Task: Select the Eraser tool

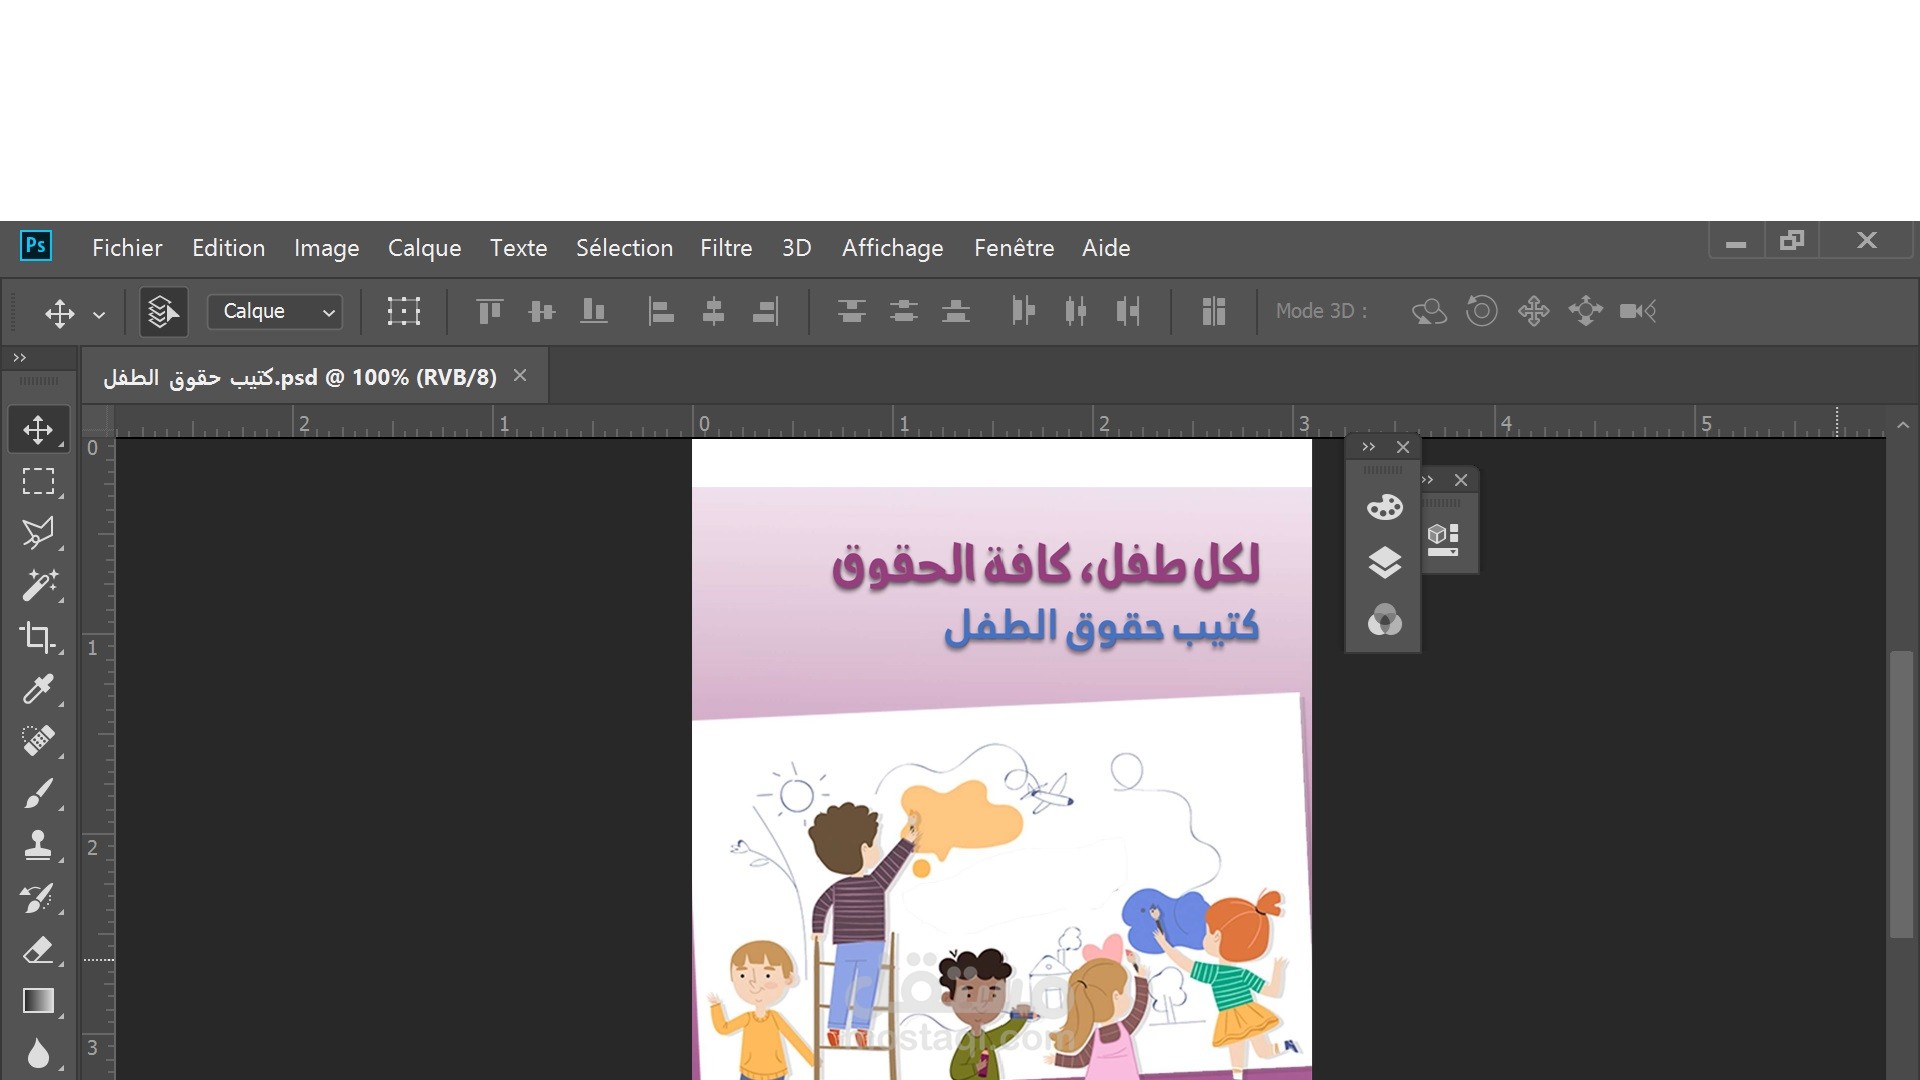Action: tap(38, 949)
